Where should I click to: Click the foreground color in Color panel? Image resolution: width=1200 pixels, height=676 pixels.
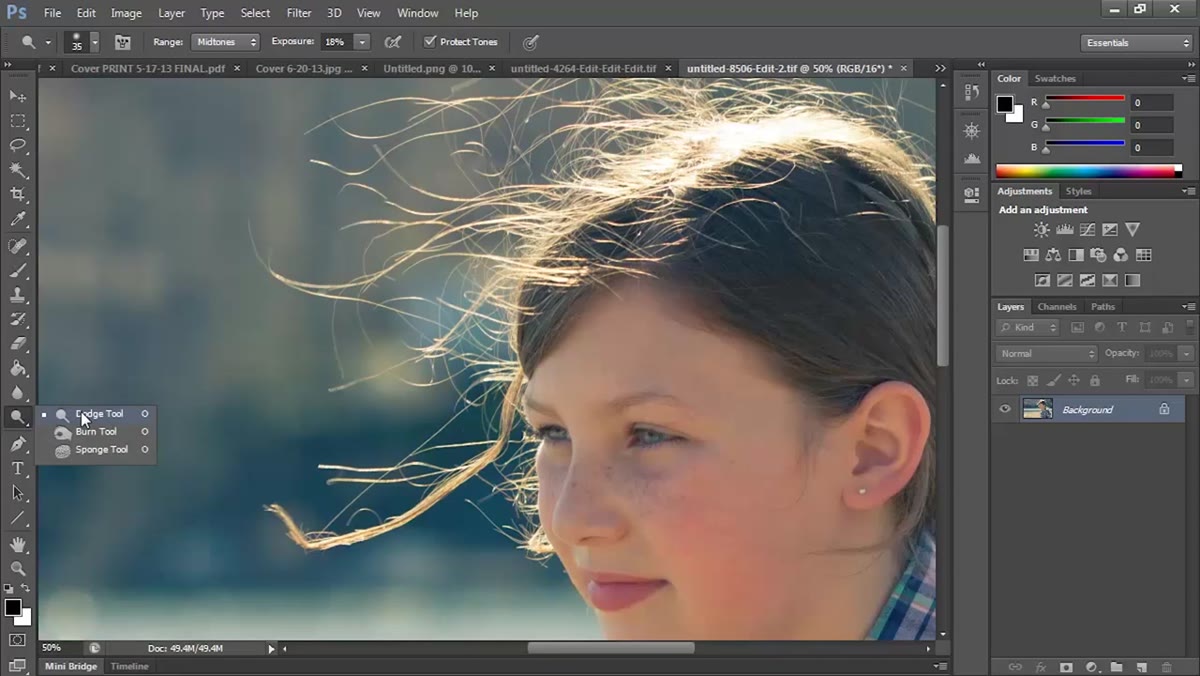click(1005, 104)
